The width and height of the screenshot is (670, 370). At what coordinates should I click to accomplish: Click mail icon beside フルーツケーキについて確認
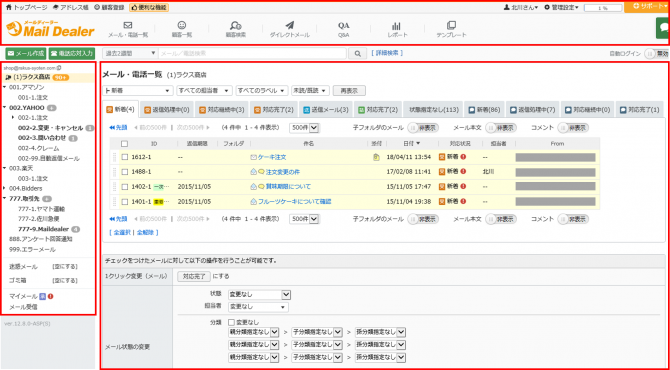[253, 201]
